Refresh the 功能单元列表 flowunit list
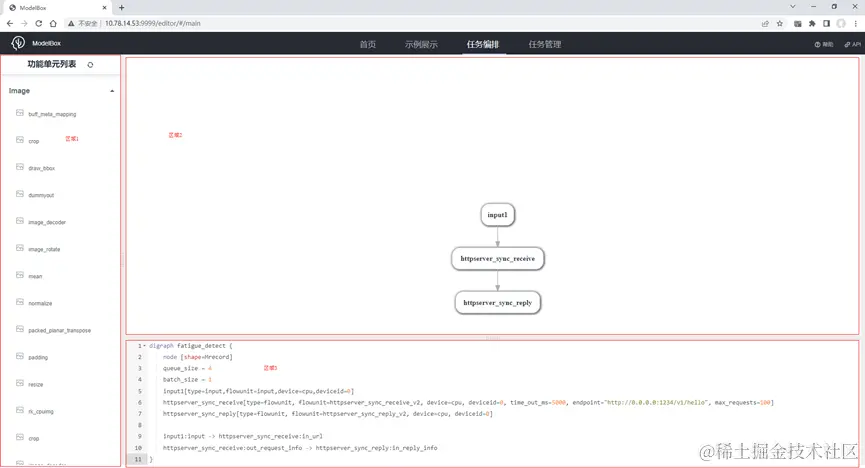 point(90,65)
